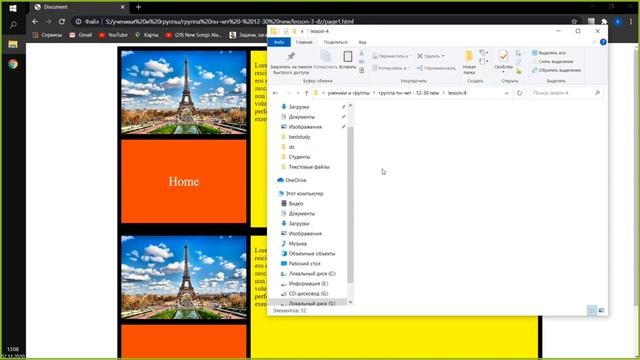Create a new folder with the New folder icon
This screenshot has width=640, height=360.
coord(469,56)
